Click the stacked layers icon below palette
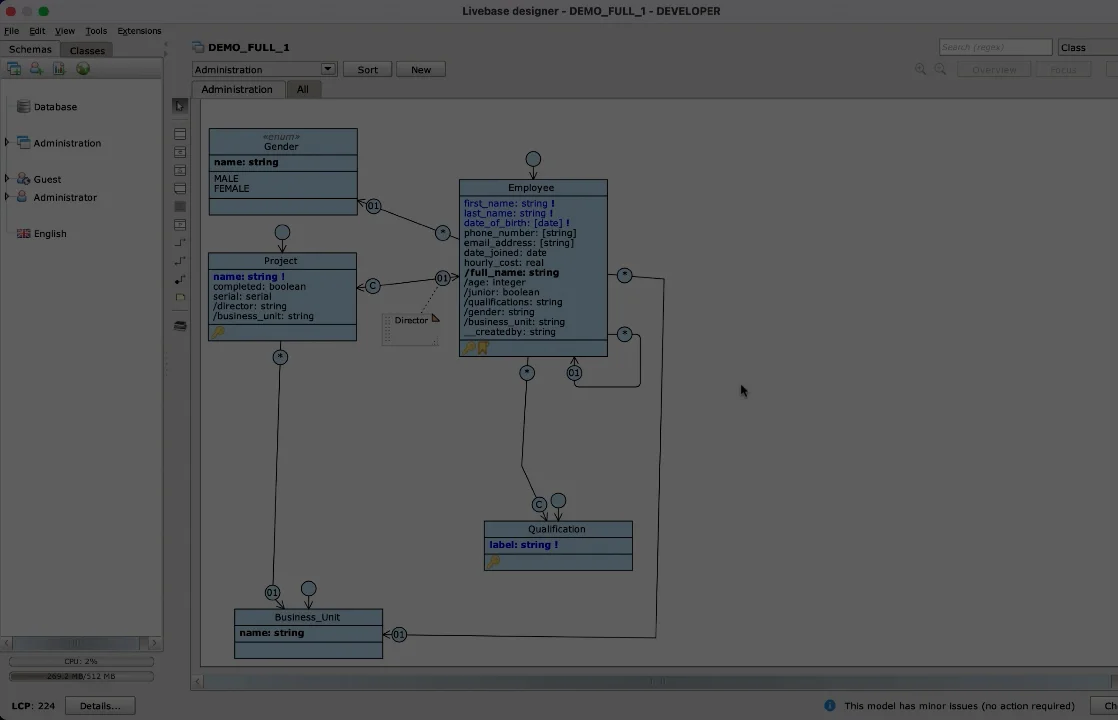Screen dimensions: 1118x720 click(x=180, y=326)
